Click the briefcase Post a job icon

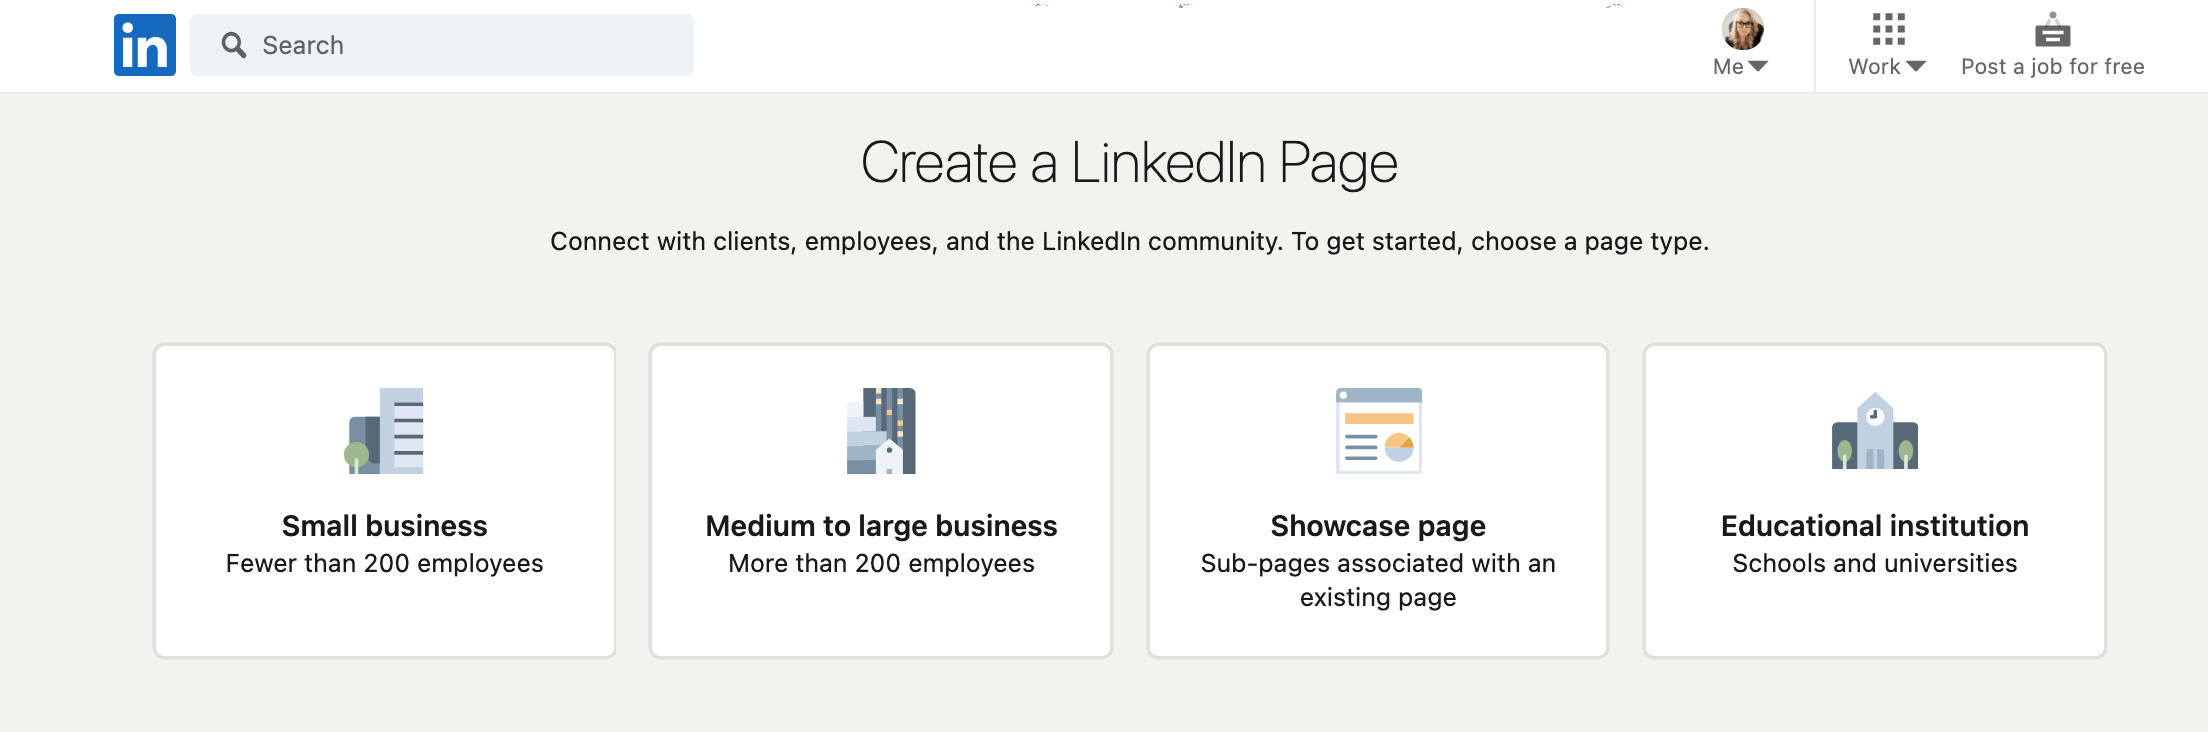2052,30
